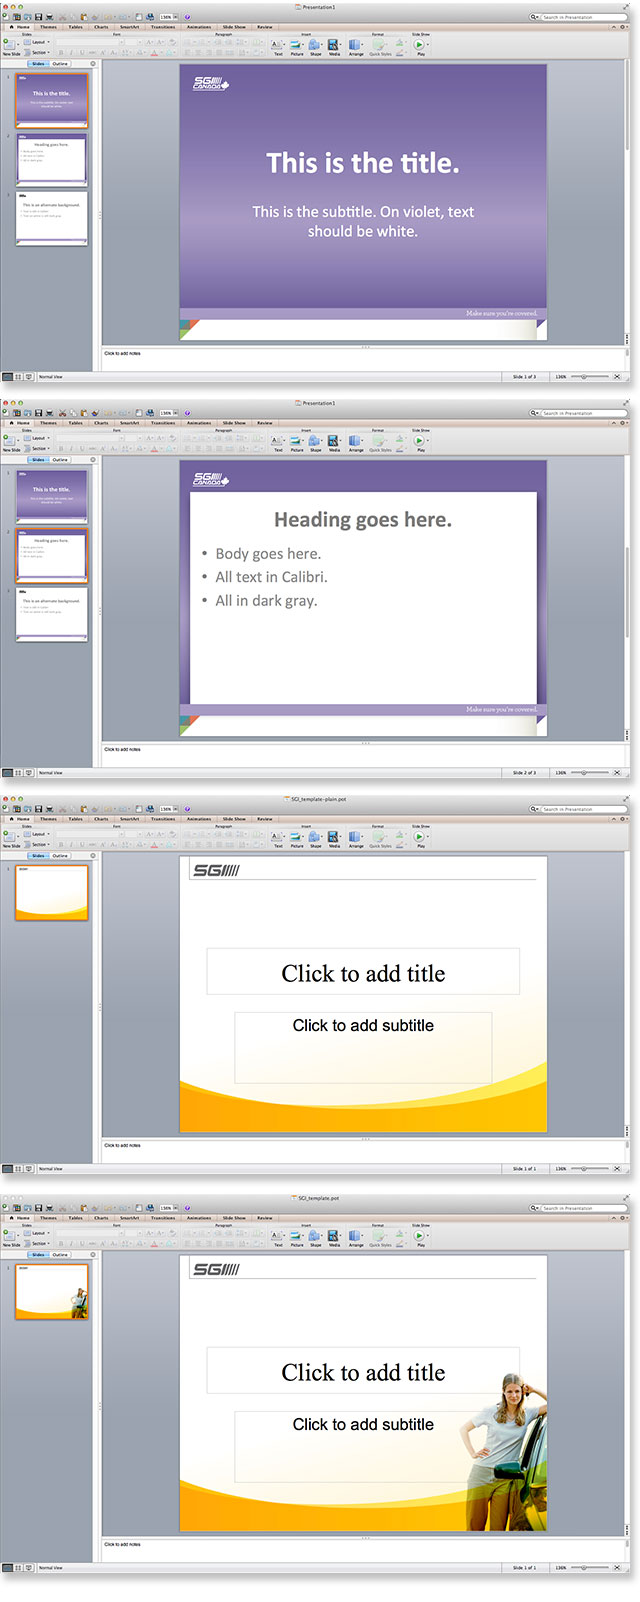The width and height of the screenshot is (640, 1602).
Task: Toggle slide sorter view in the top window's status bar
Action: [17, 377]
